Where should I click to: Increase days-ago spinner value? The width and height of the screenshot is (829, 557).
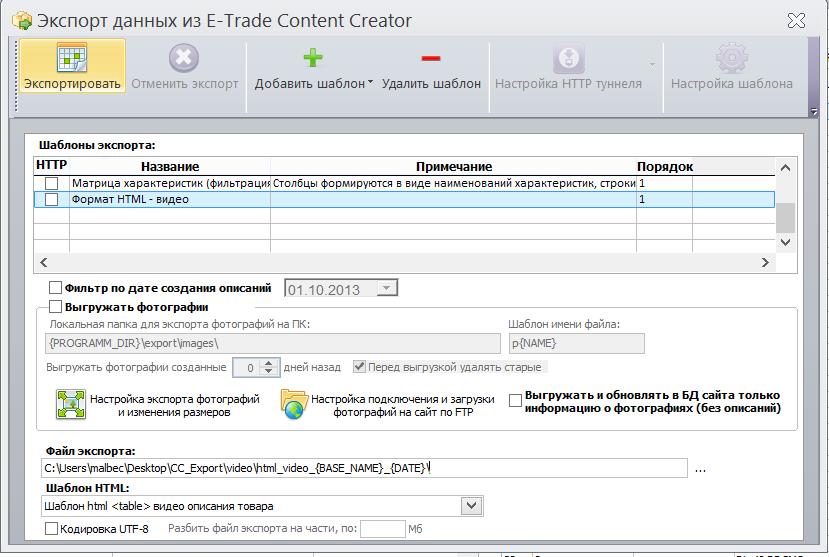(269, 363)
